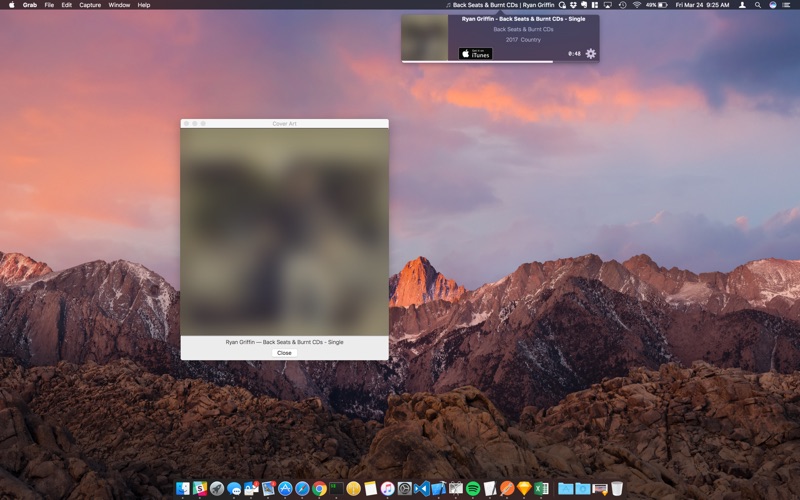800x500 pixels.
Task: Launch Google Chrome from the Dock
Action: point(319,488)
